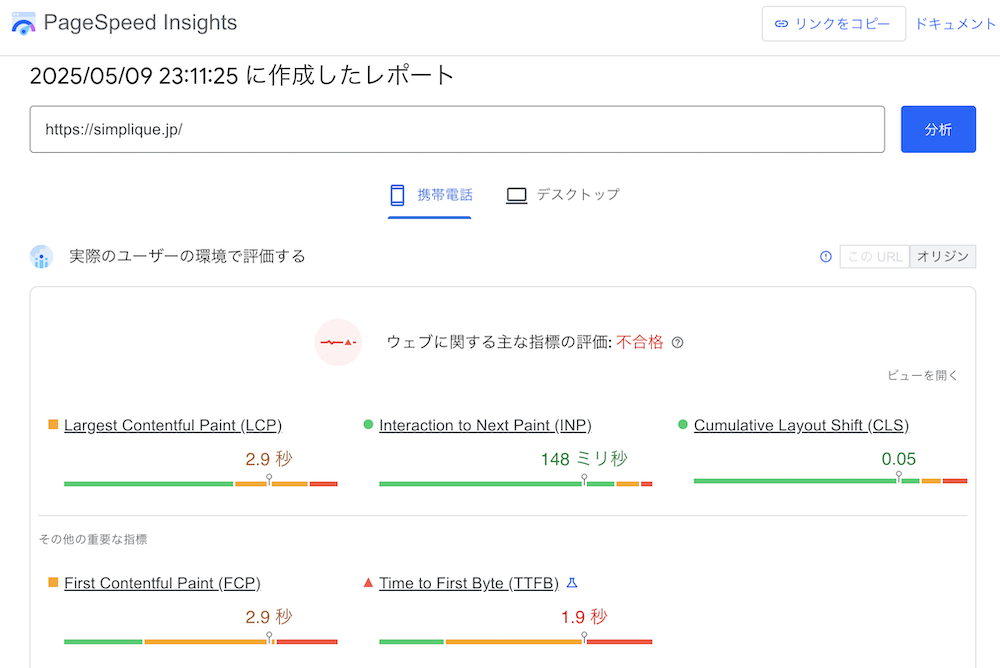Click the mobile phone icon
The height and width of the screenshot is (668, 1000).
pos(397,195)
